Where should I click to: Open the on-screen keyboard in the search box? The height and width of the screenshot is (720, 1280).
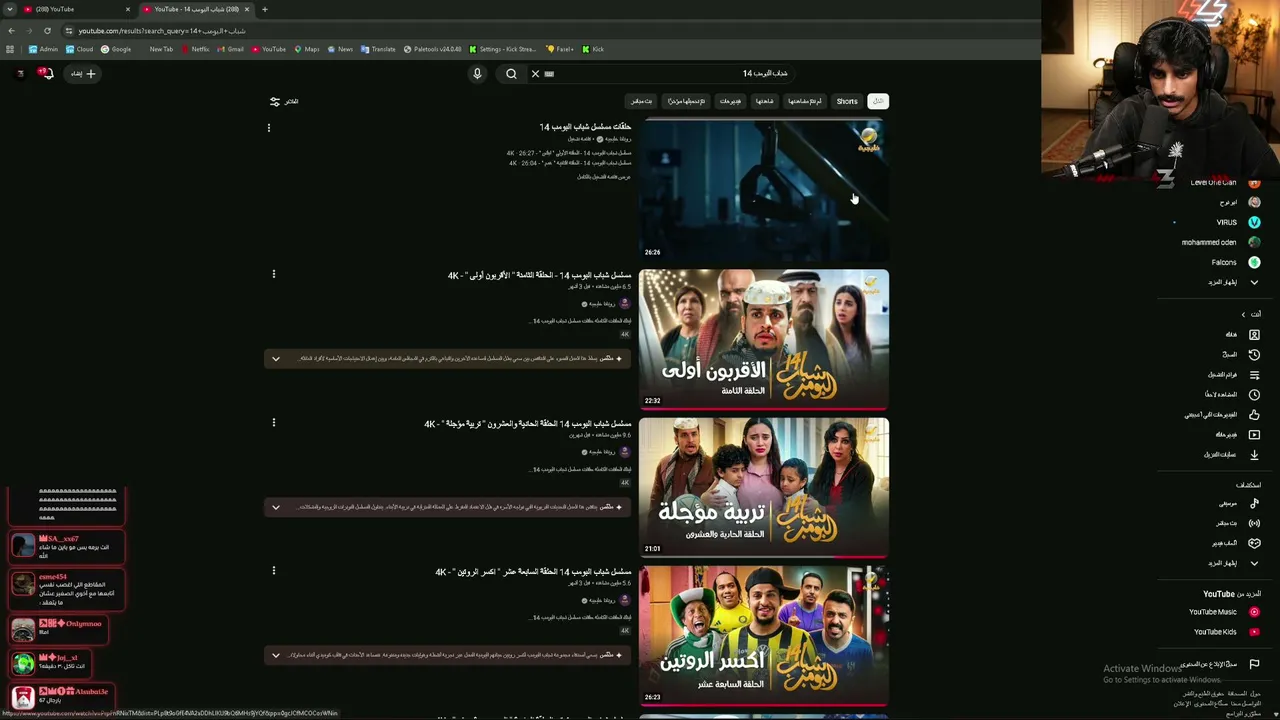[549, 73]
